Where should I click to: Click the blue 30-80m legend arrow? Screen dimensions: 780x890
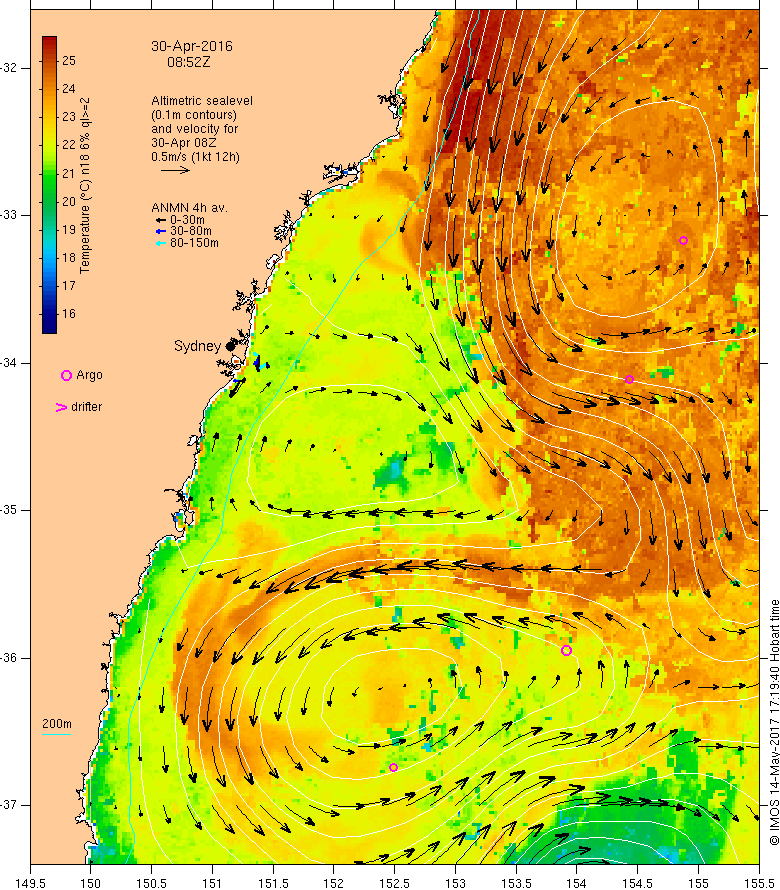[x=161, y=232]
